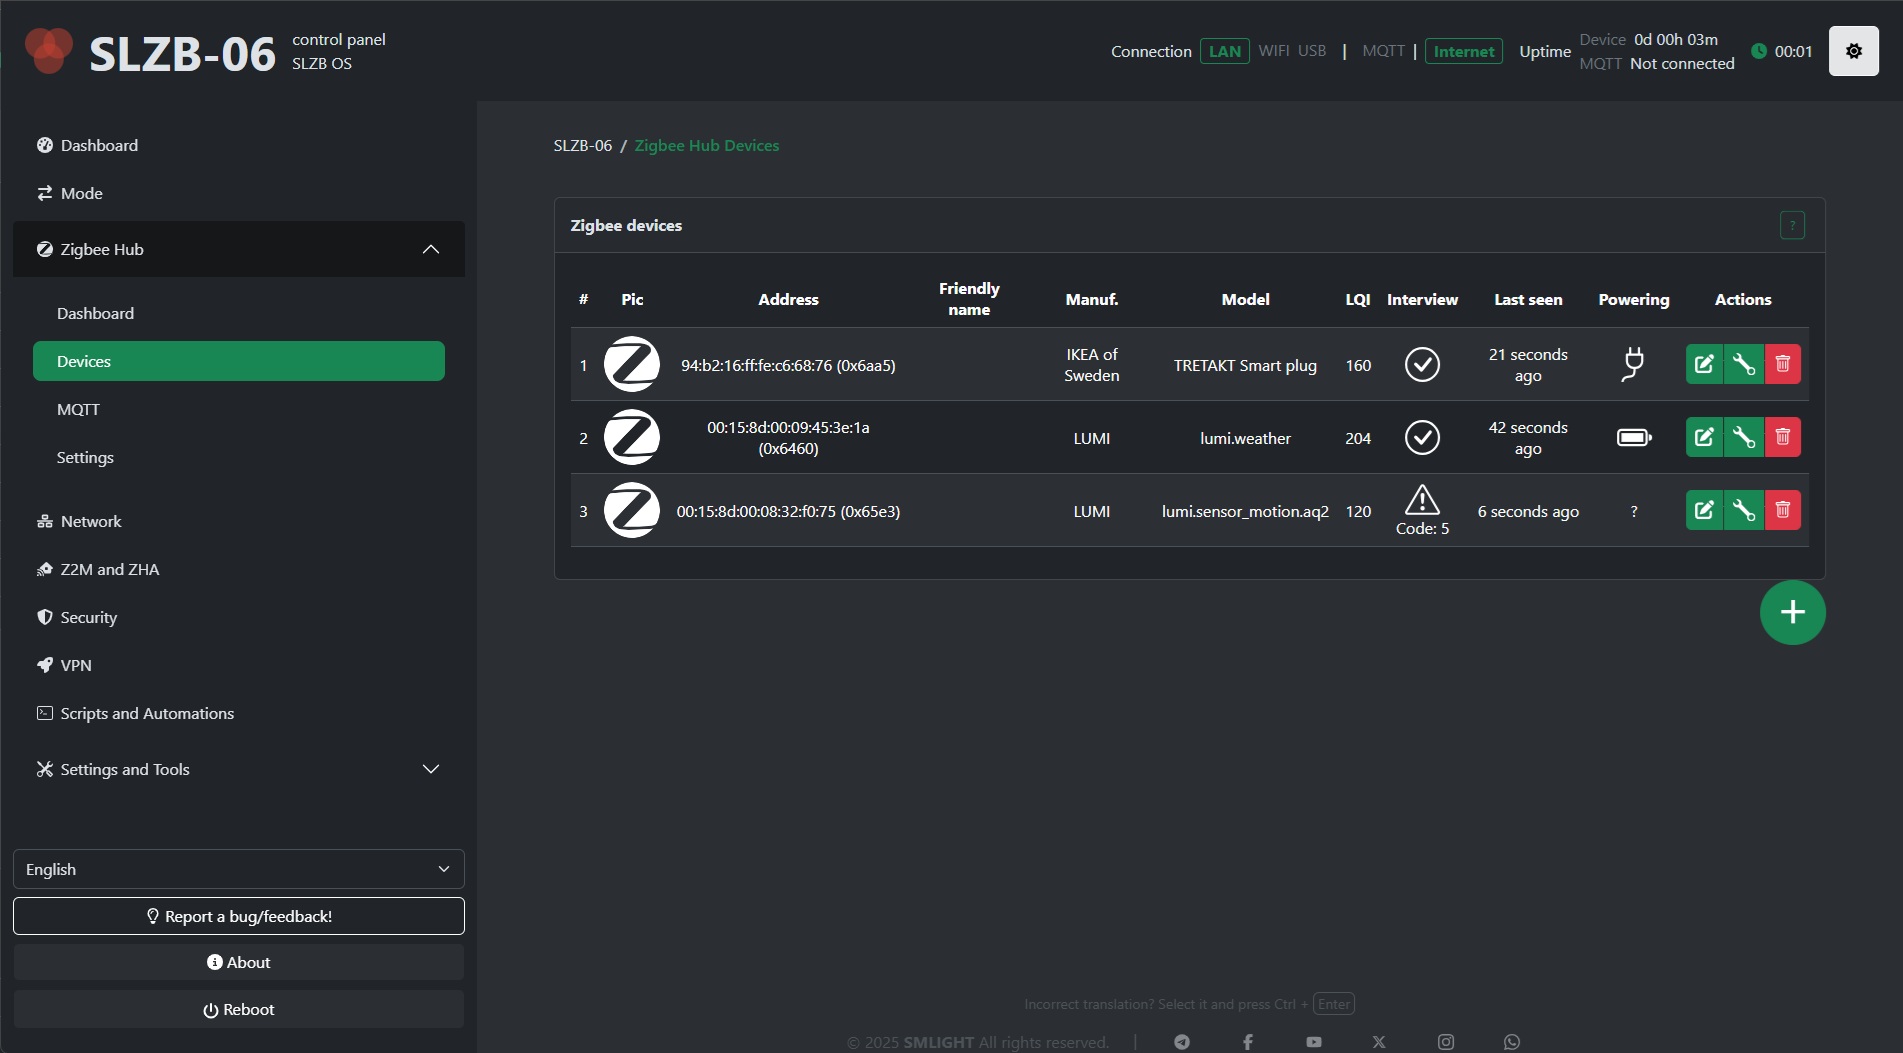The image size is (1903, 1053).
Task: Click the Report a bug/feedback button
Action: [x=238, y=916]
